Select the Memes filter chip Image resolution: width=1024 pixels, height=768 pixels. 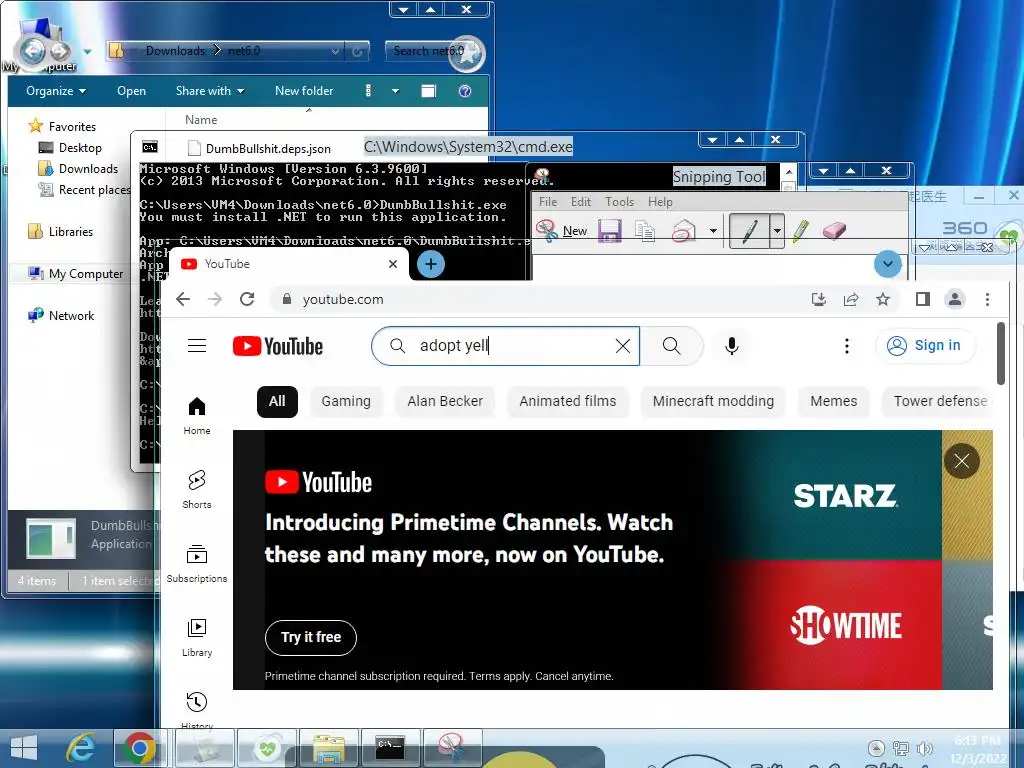click(833, 401)
